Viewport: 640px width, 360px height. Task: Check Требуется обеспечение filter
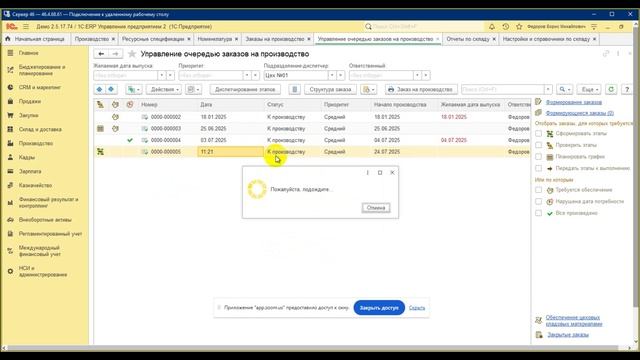coord(538,190)
